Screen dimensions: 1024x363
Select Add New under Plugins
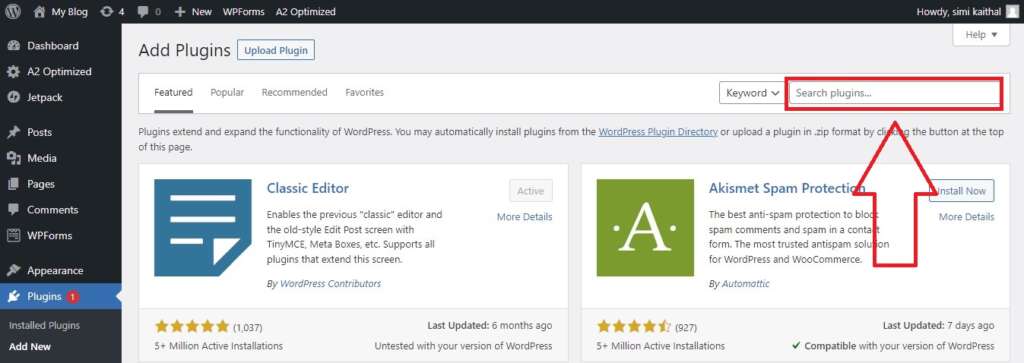[30, 347]
